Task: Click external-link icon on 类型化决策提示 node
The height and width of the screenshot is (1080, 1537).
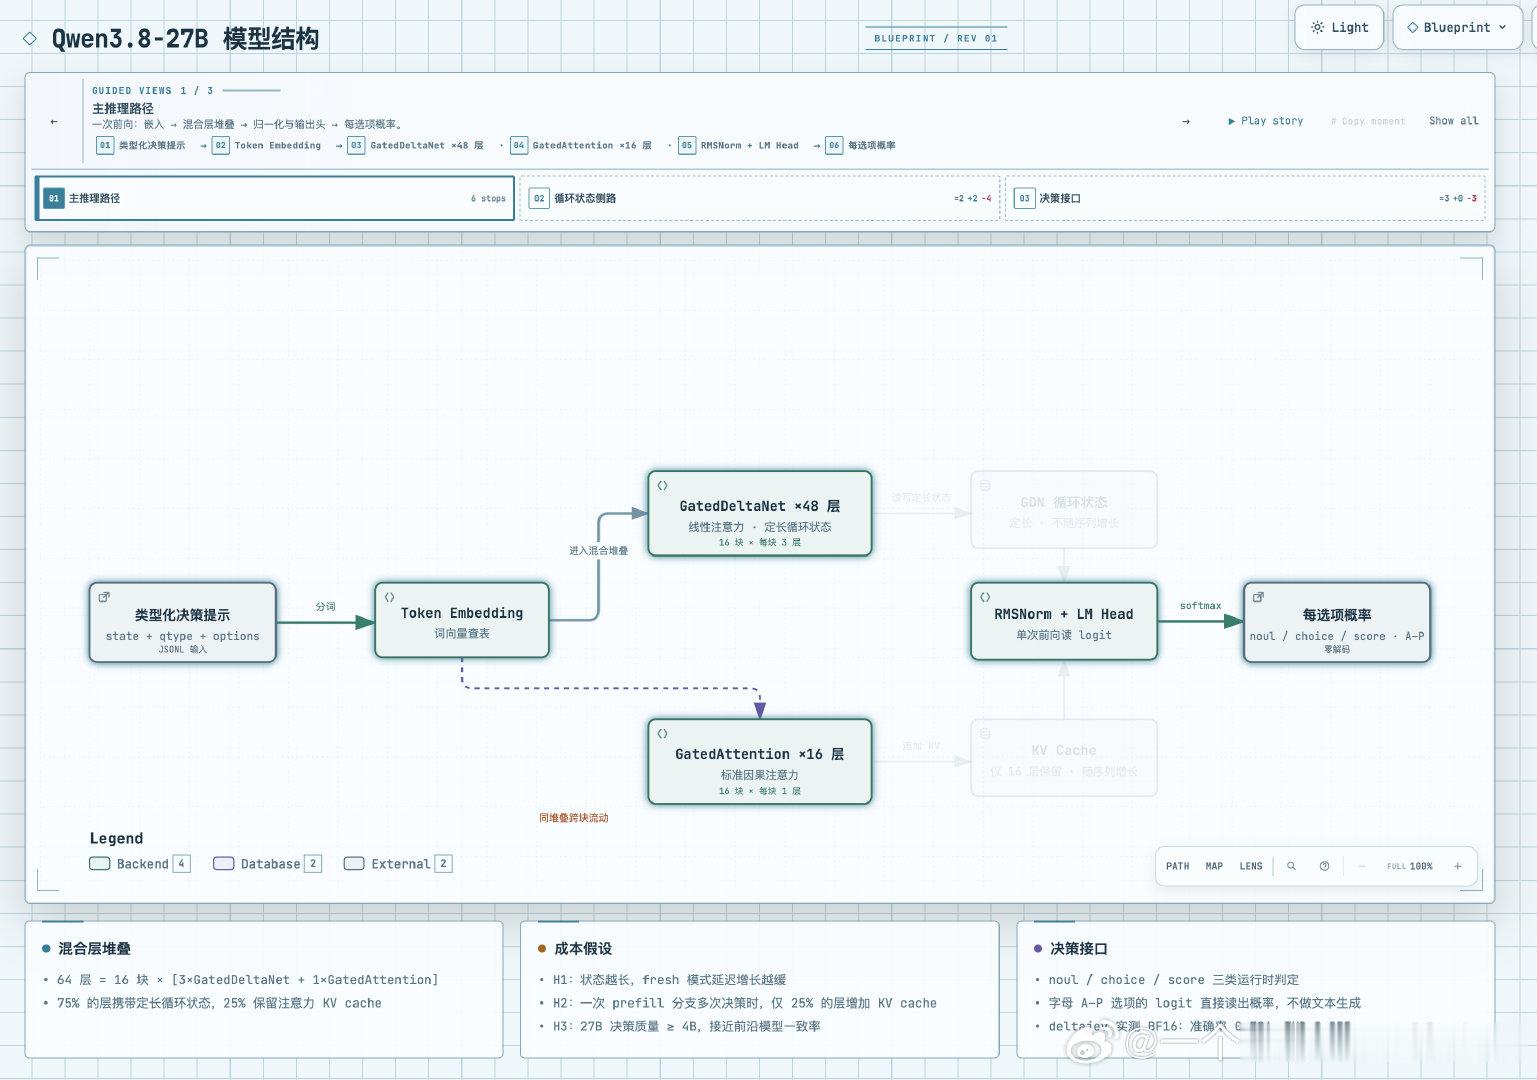Action: coord(104,597)
